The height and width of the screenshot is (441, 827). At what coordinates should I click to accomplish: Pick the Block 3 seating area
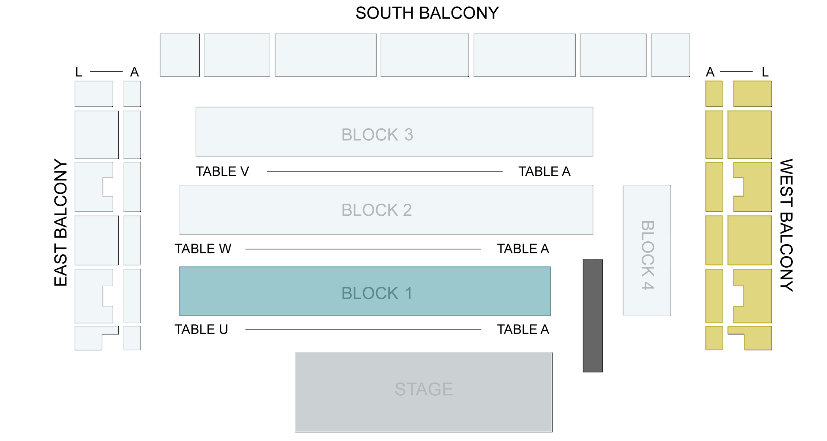tap(393, 131)
